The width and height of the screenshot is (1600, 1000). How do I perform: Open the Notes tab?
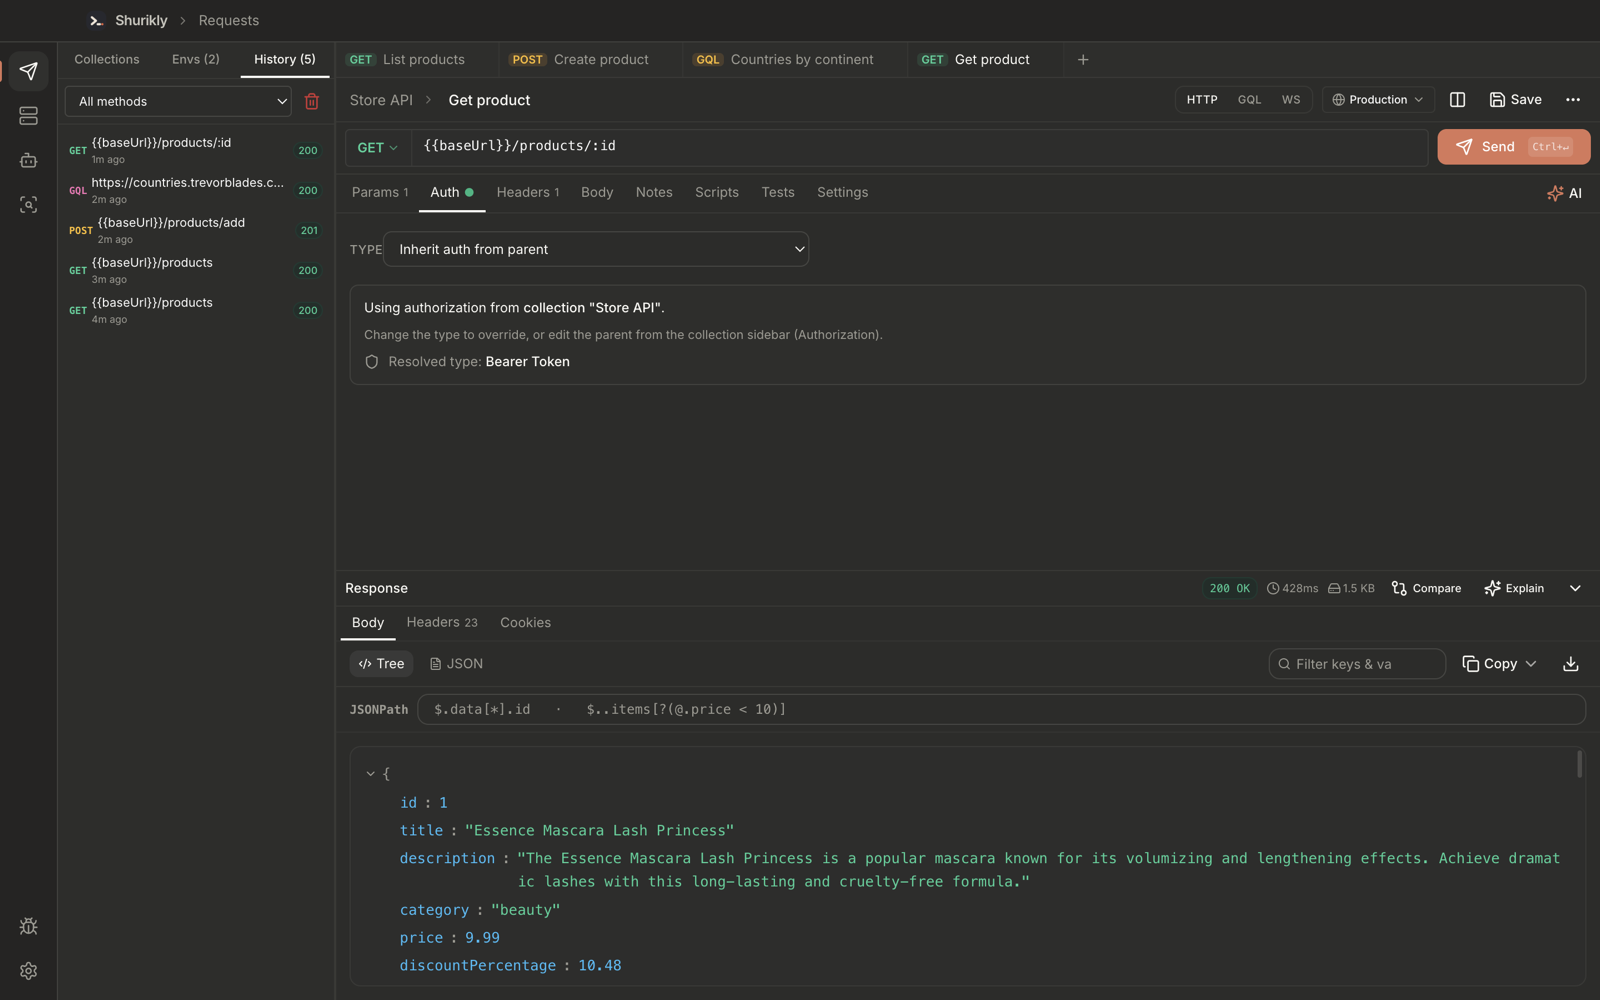[x=654, y=193]
